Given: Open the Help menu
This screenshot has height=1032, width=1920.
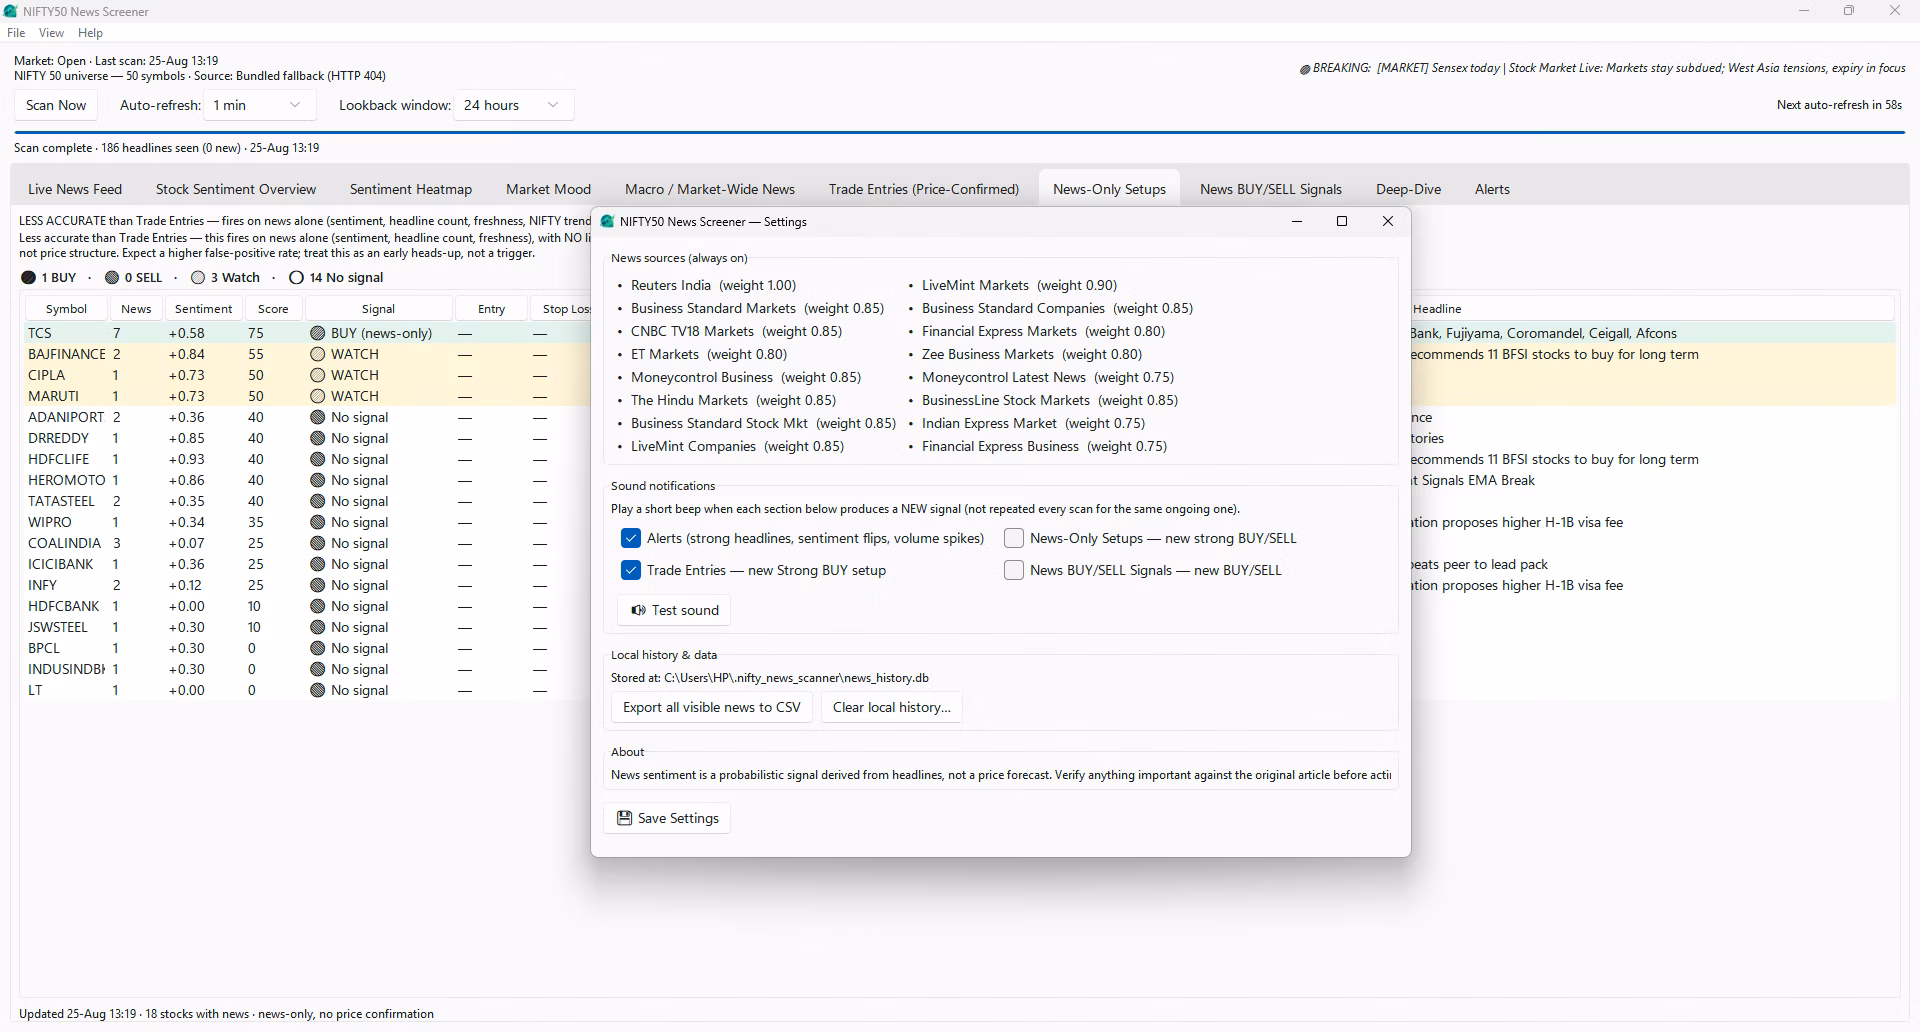Looking at the screenshot, I should coord(90,33).
